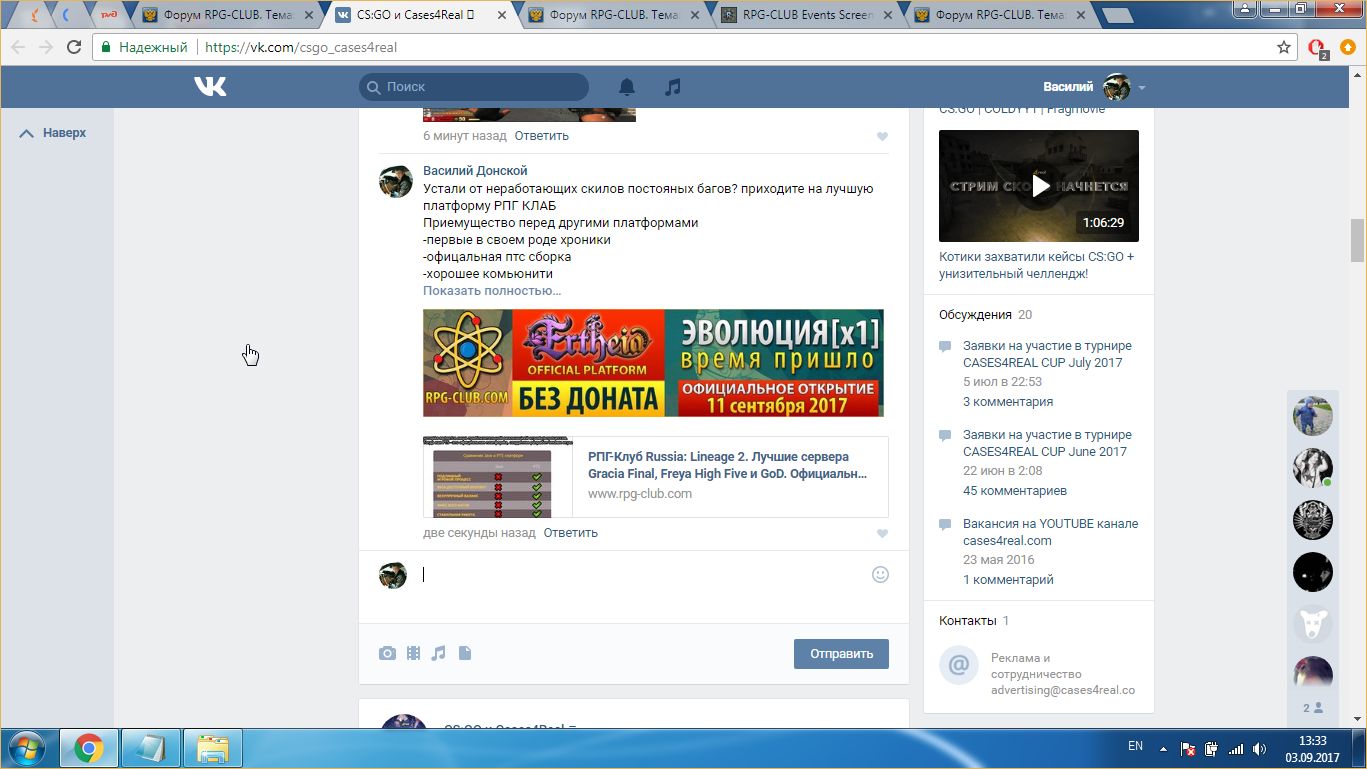Like Василий Донской's comment from two seconds ago
The image size is (1367, 769).
(x=882, y=534)
